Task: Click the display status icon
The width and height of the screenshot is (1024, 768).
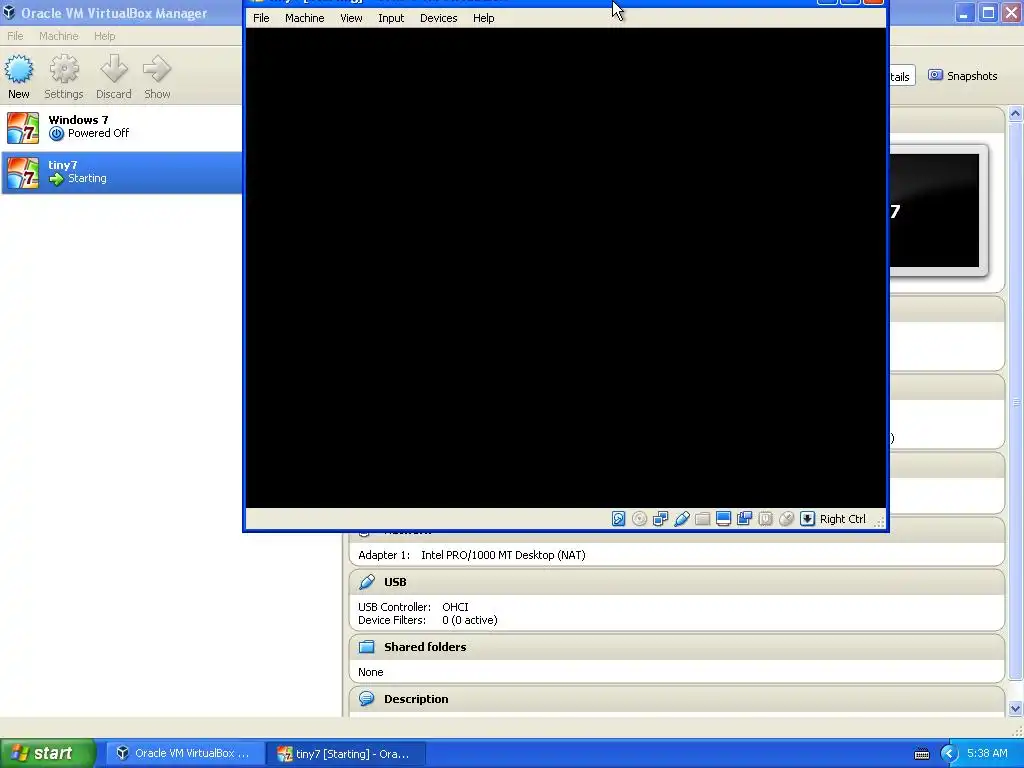Action: [x=723, y=519]
